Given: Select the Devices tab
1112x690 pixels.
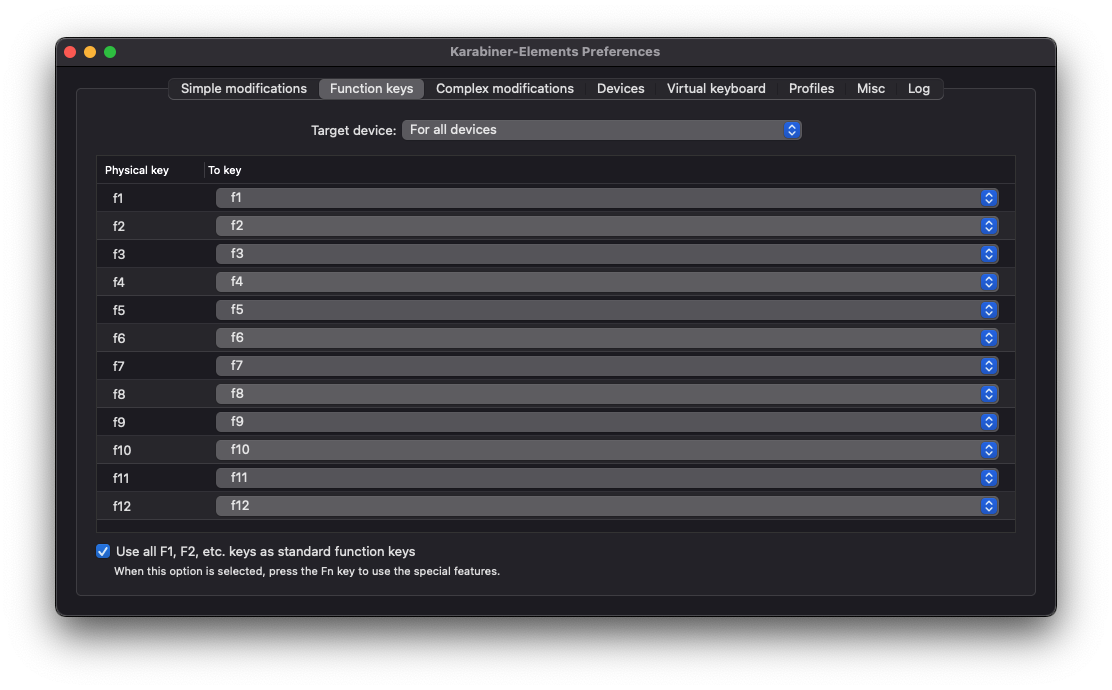Looking at the screenshot, I should 620,89.
